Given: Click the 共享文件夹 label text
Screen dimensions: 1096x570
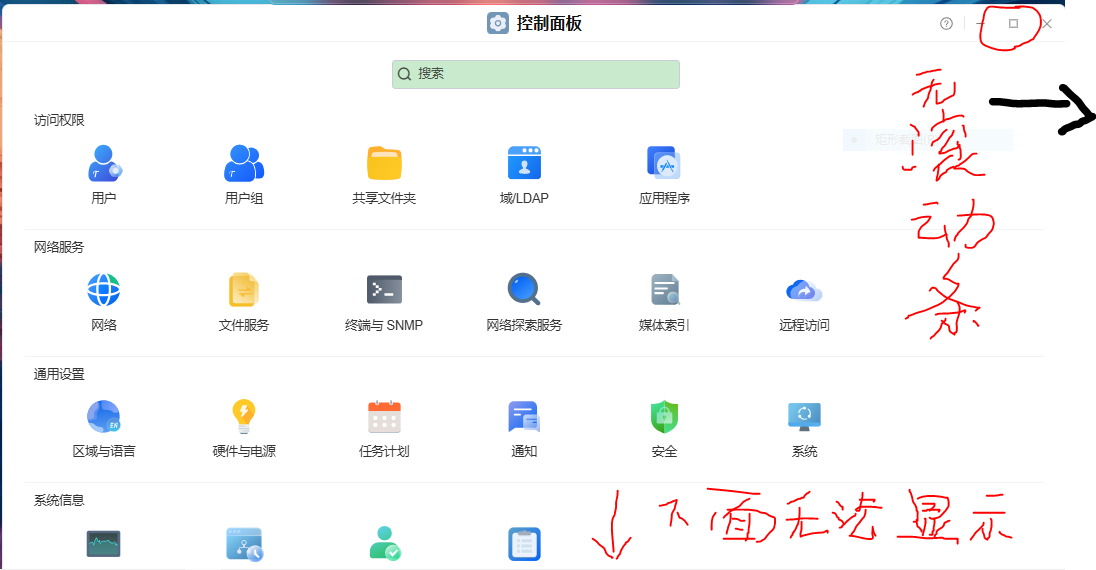Looking at the screenshot, I should [384, 198].
